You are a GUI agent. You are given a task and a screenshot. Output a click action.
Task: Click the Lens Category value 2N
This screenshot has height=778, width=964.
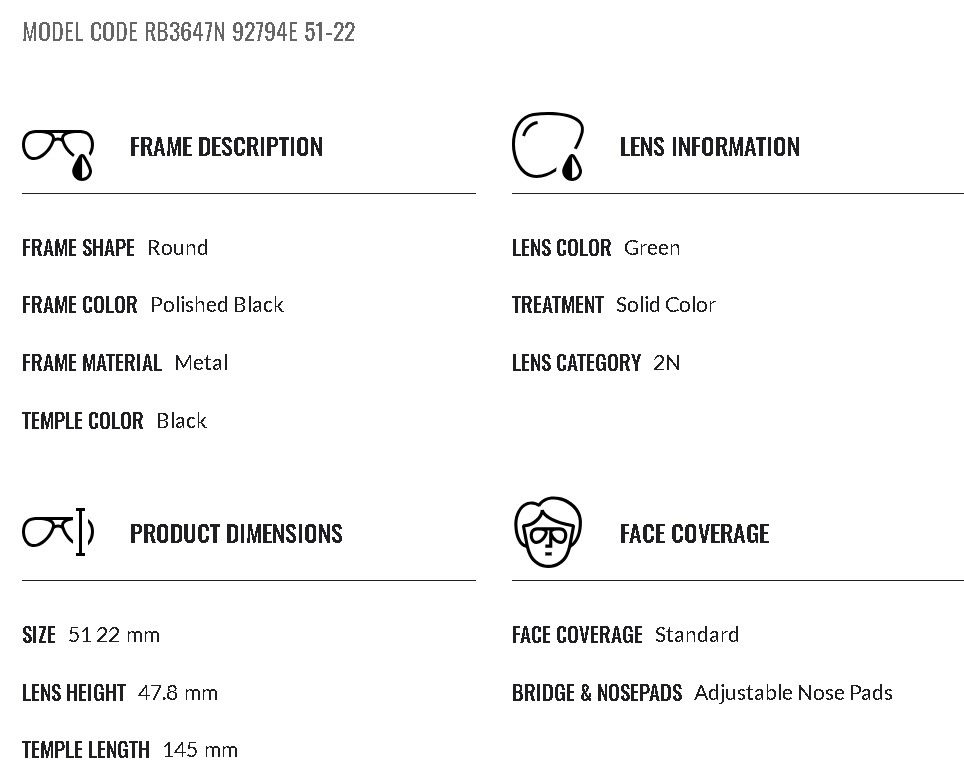[666, 363]
